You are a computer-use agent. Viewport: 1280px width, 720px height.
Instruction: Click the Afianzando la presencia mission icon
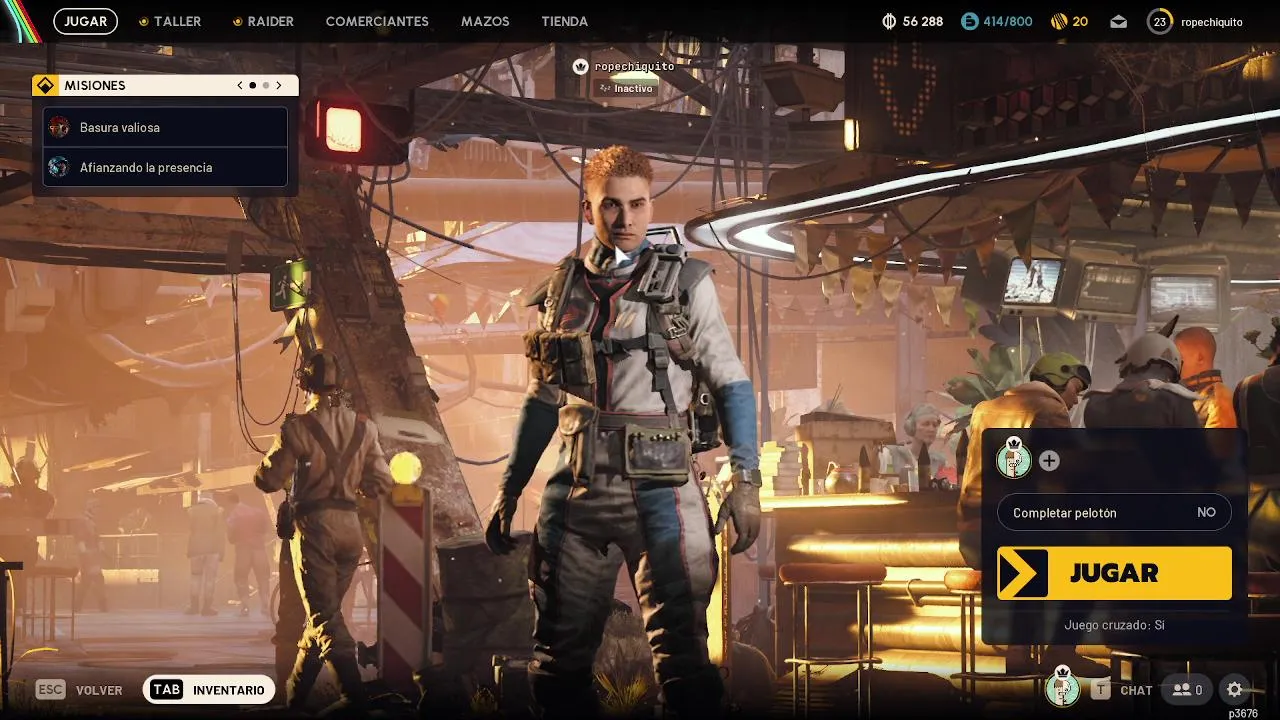click(59, 167)
